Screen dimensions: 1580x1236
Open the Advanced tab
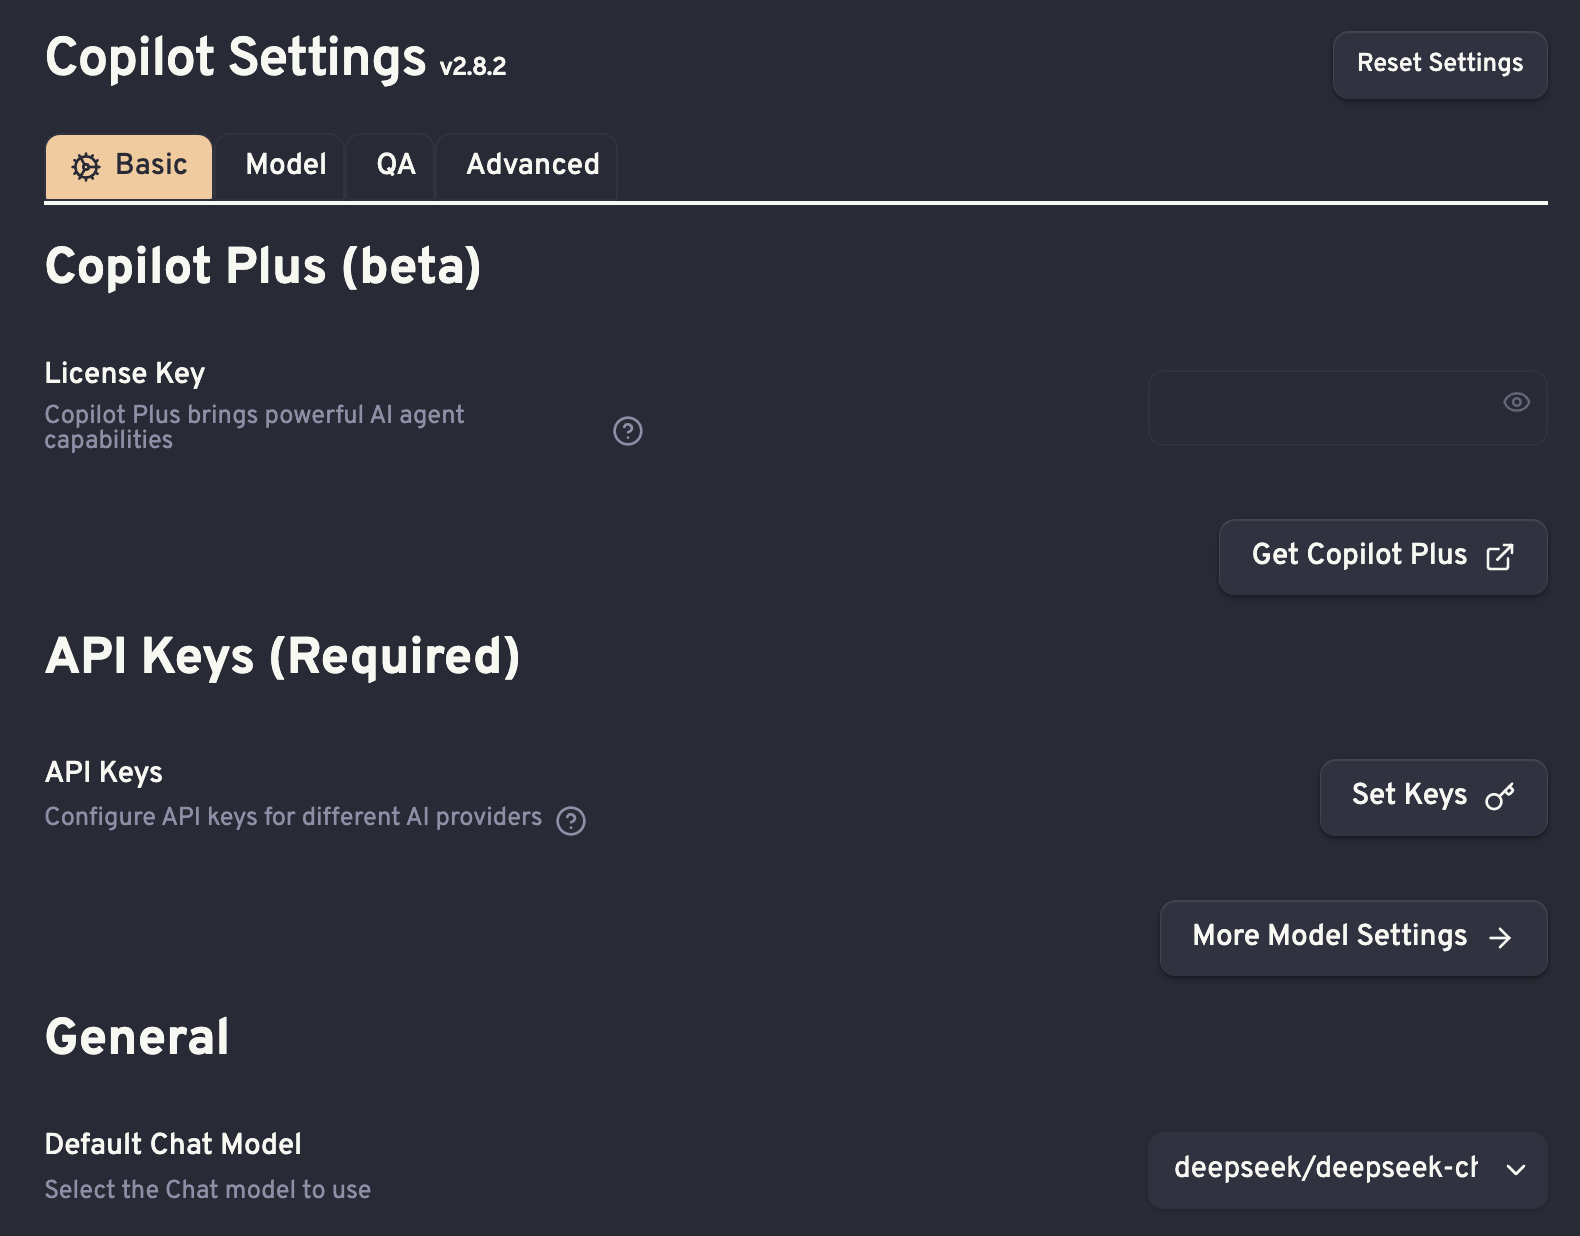pos(532,165)
